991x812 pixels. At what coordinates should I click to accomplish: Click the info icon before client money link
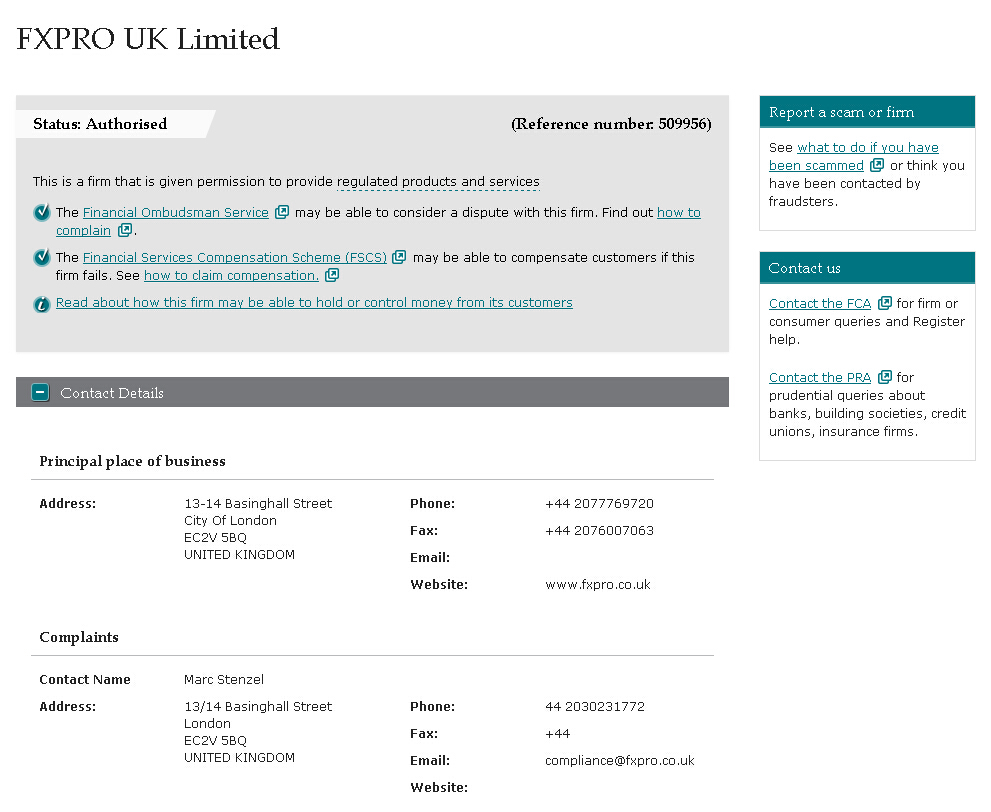(x=42, y=303)
